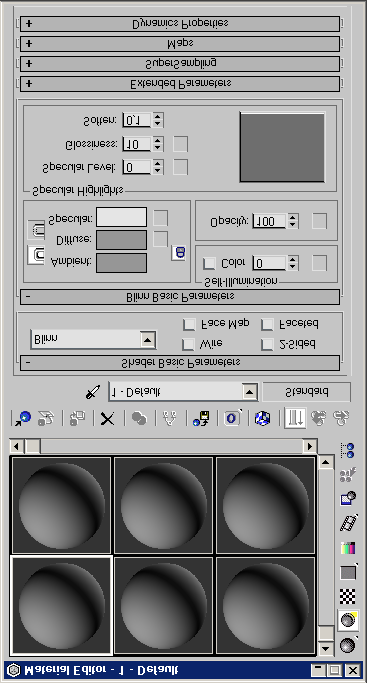
Task: Enable the 2-Sided checkbox
Action: pyautogui.click(x=267, y=344)
